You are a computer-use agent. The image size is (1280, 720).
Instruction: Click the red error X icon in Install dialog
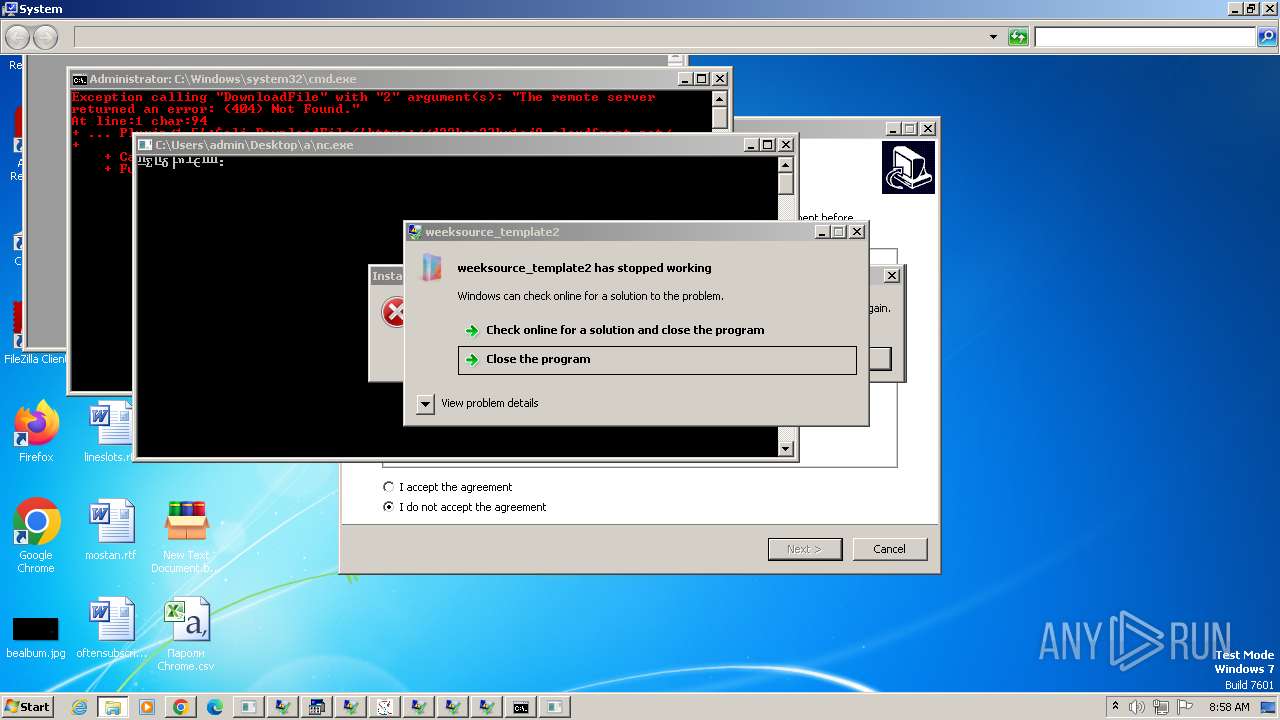[x=394, y=313]
